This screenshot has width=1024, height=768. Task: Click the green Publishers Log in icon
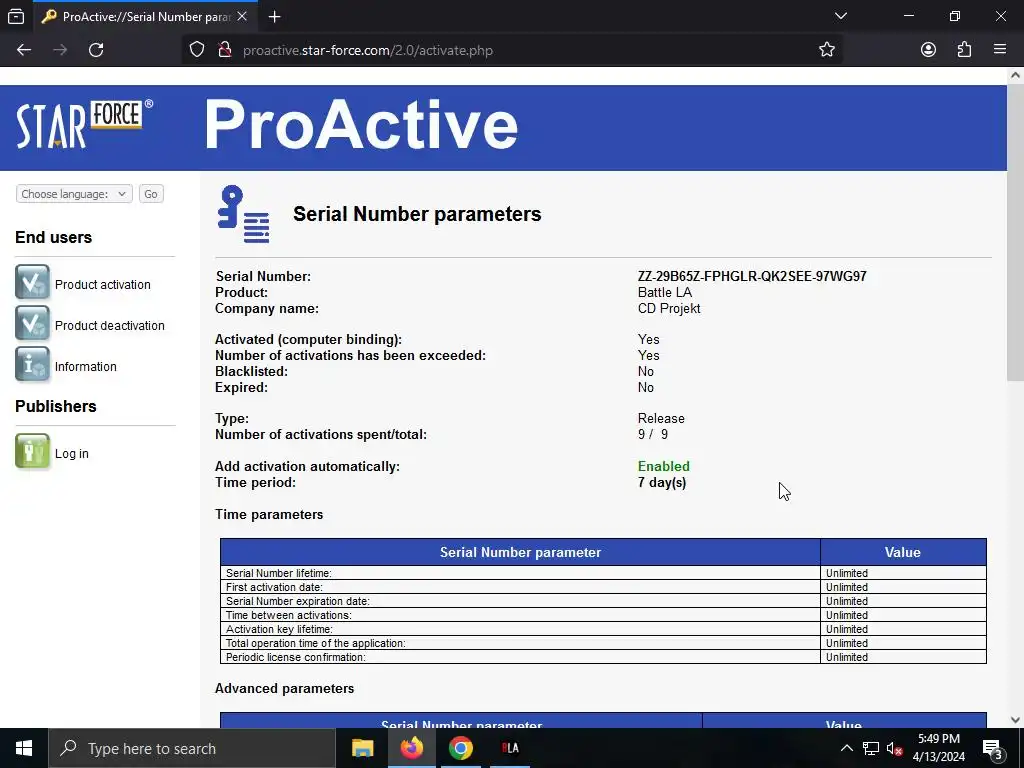click(x=32, y=451)
